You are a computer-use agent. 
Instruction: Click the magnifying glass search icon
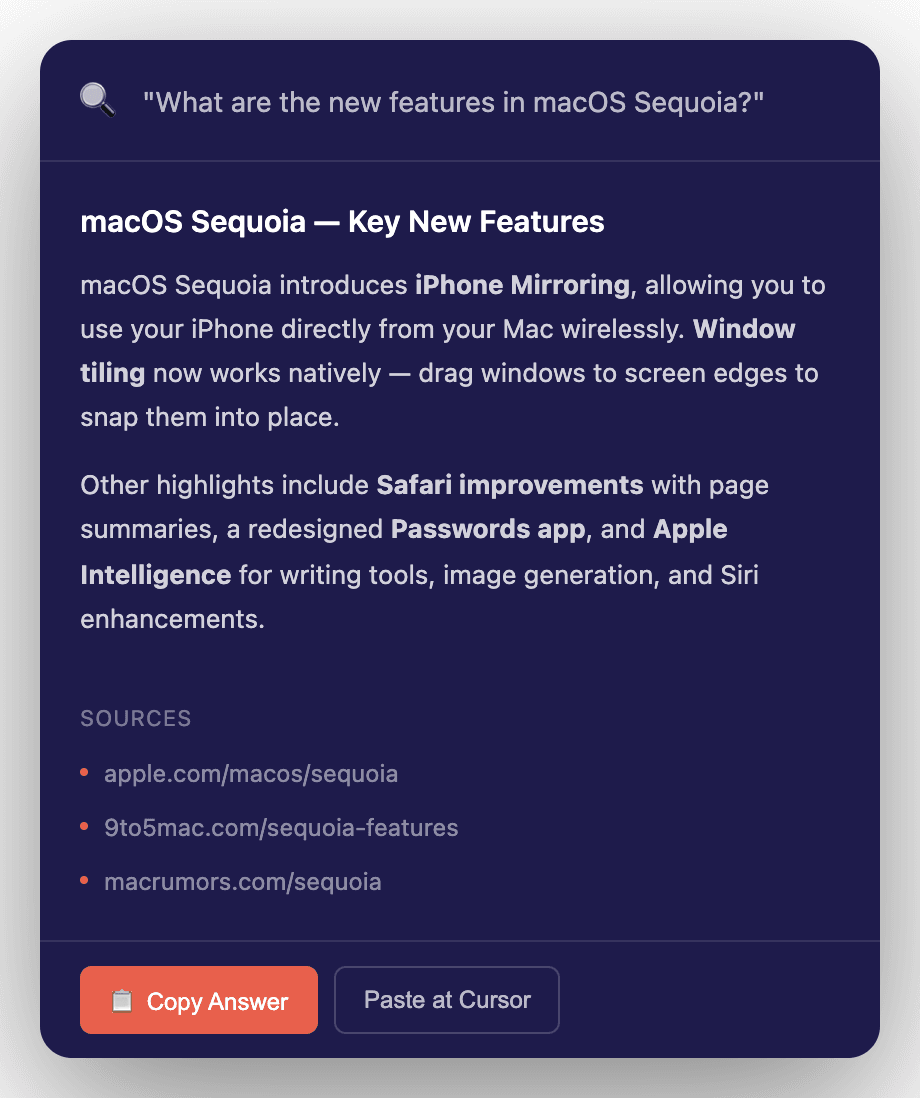(97, 101)
